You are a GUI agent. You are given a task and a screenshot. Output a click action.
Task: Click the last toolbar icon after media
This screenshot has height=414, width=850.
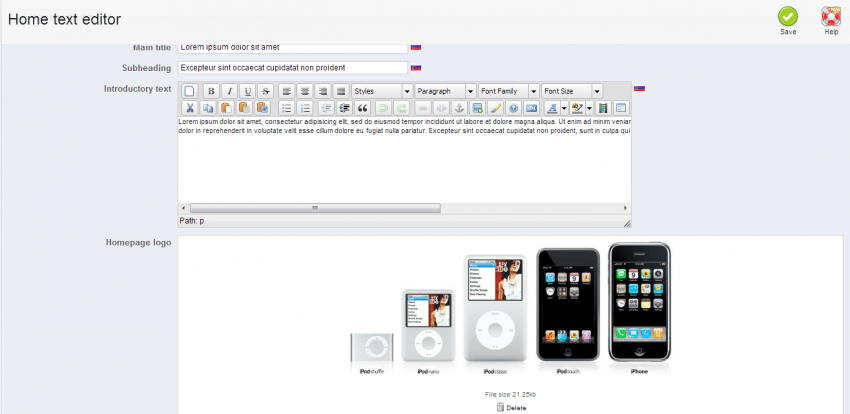coord(621,107)
